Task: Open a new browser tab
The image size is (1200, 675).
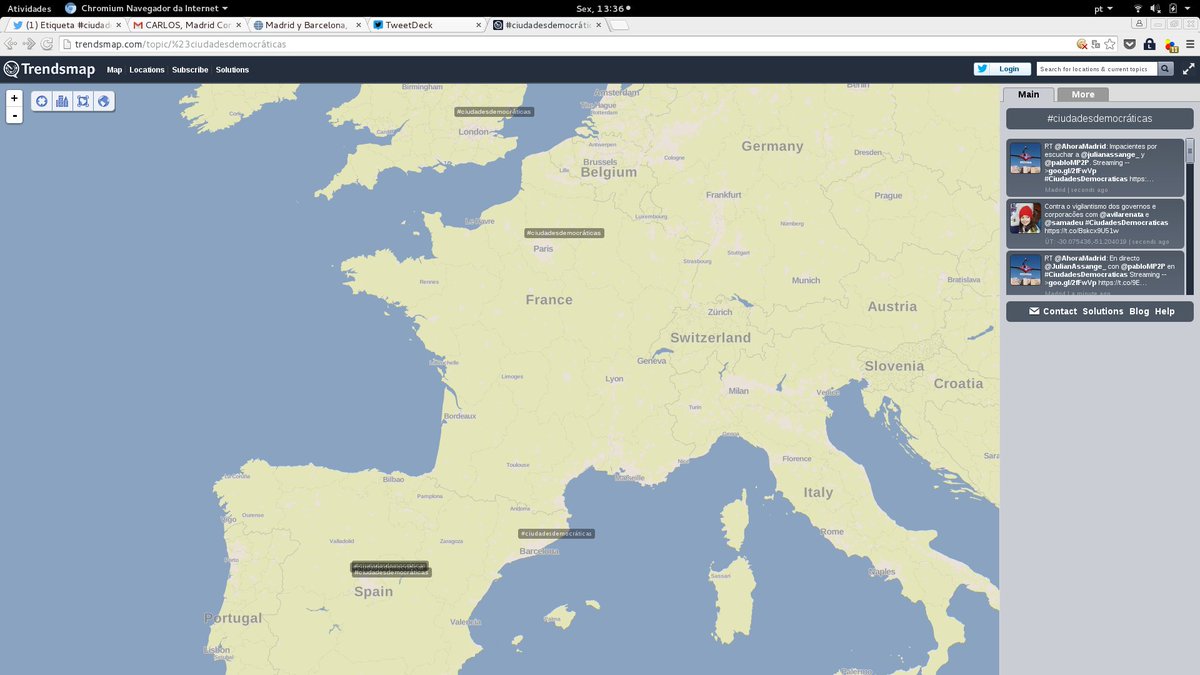Action: (x=620, y=26)
